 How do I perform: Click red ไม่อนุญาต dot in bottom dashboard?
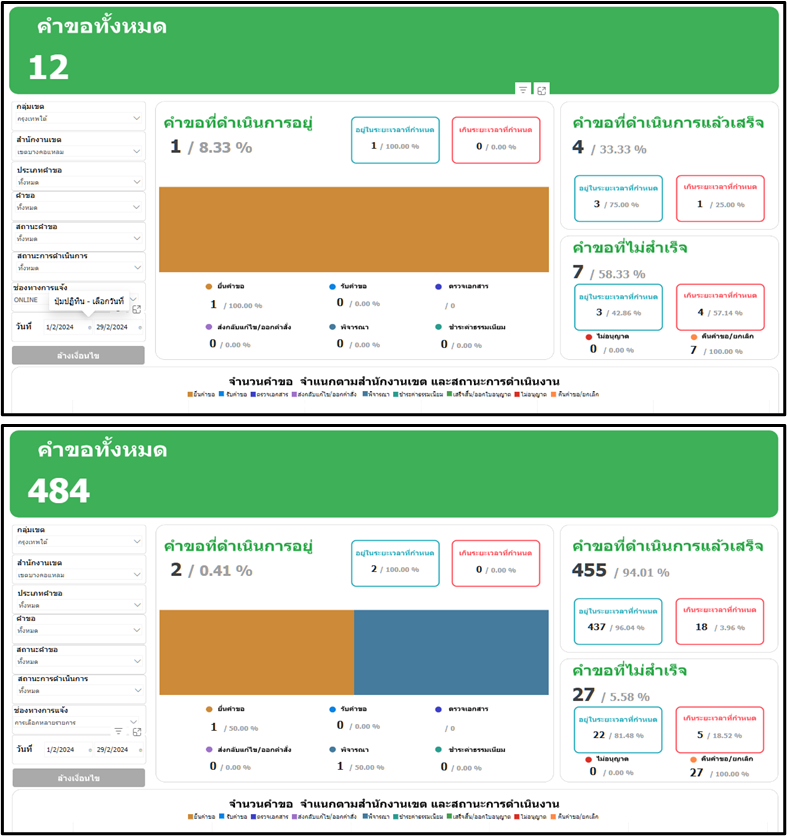pyautogui.click(x=589, y=758)
